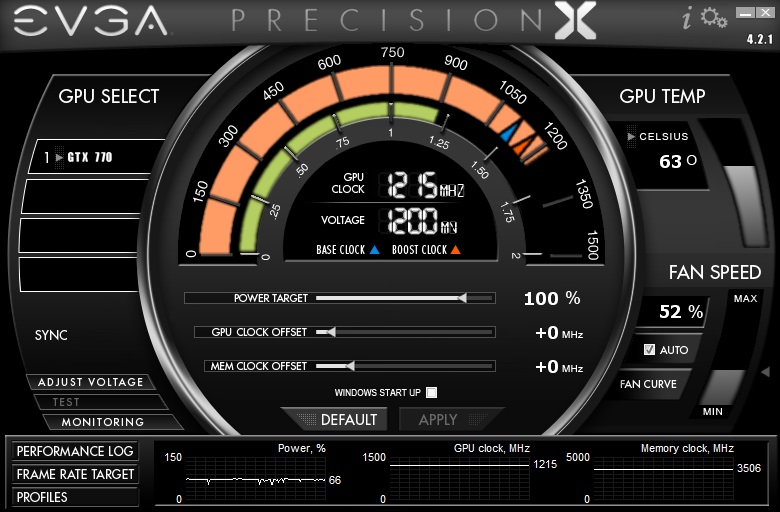Image resolution: width=780 pixels, height=512 pixels.
Task: Click the GPU temperature reading 63
Action: click(x=670, y=162)
